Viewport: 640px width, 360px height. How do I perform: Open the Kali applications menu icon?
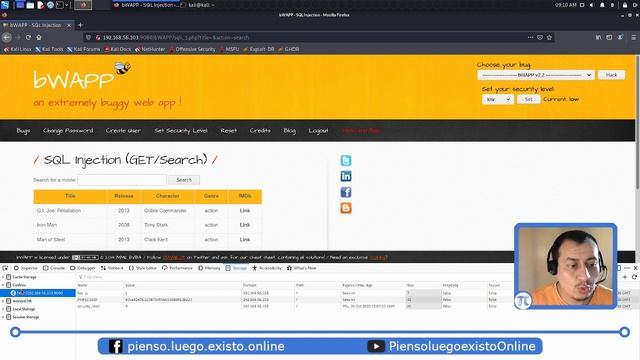click(x=5, y=5)
